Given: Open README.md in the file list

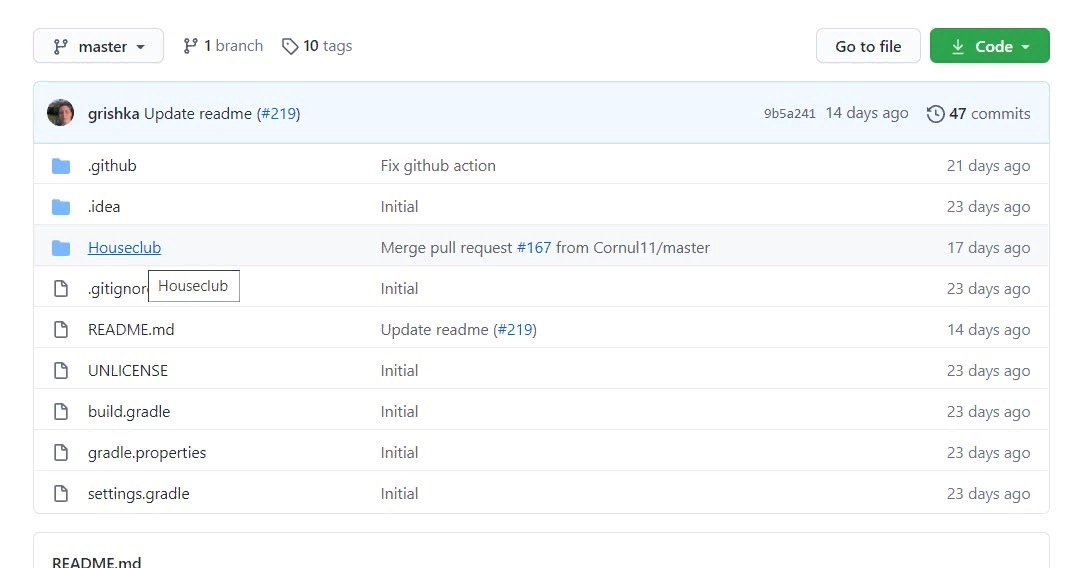Looking at the screenshot, I should click(x=131, y=330).
